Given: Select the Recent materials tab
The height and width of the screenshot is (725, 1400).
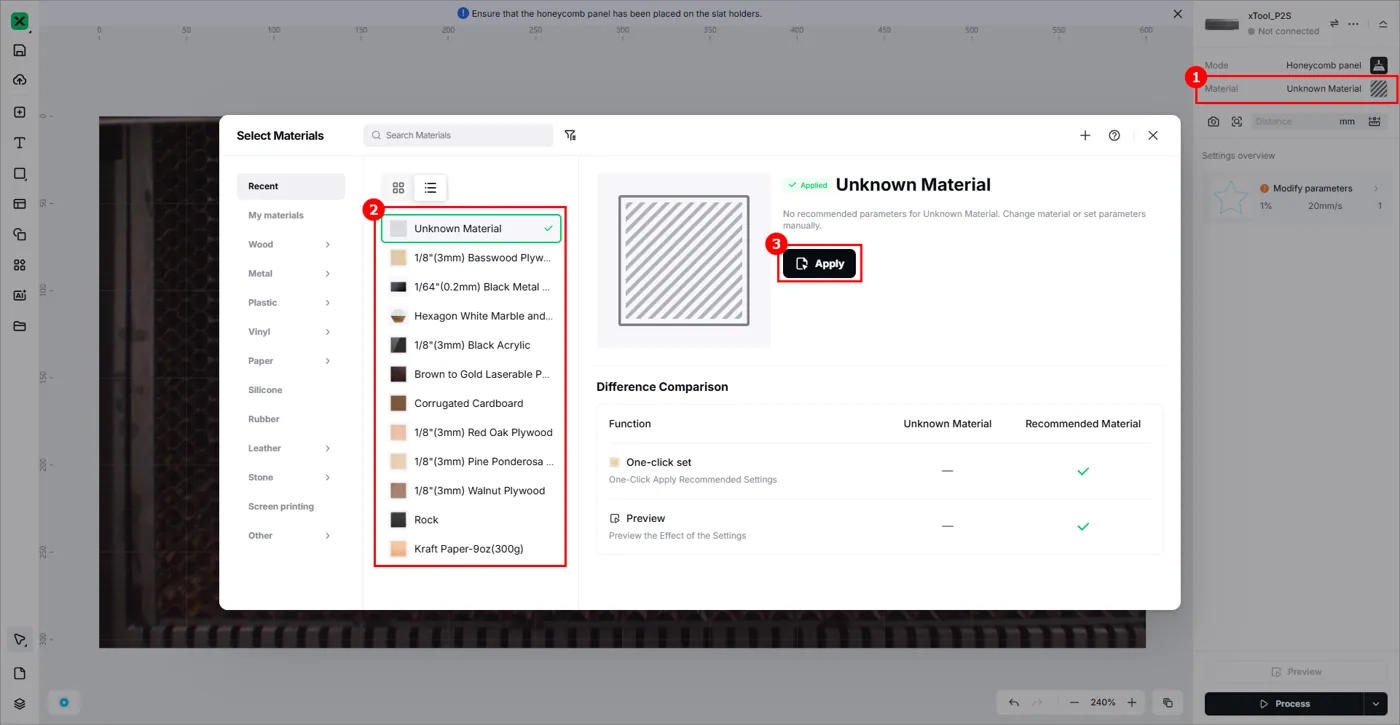Looking at the screenshot, I should [291, 186].
